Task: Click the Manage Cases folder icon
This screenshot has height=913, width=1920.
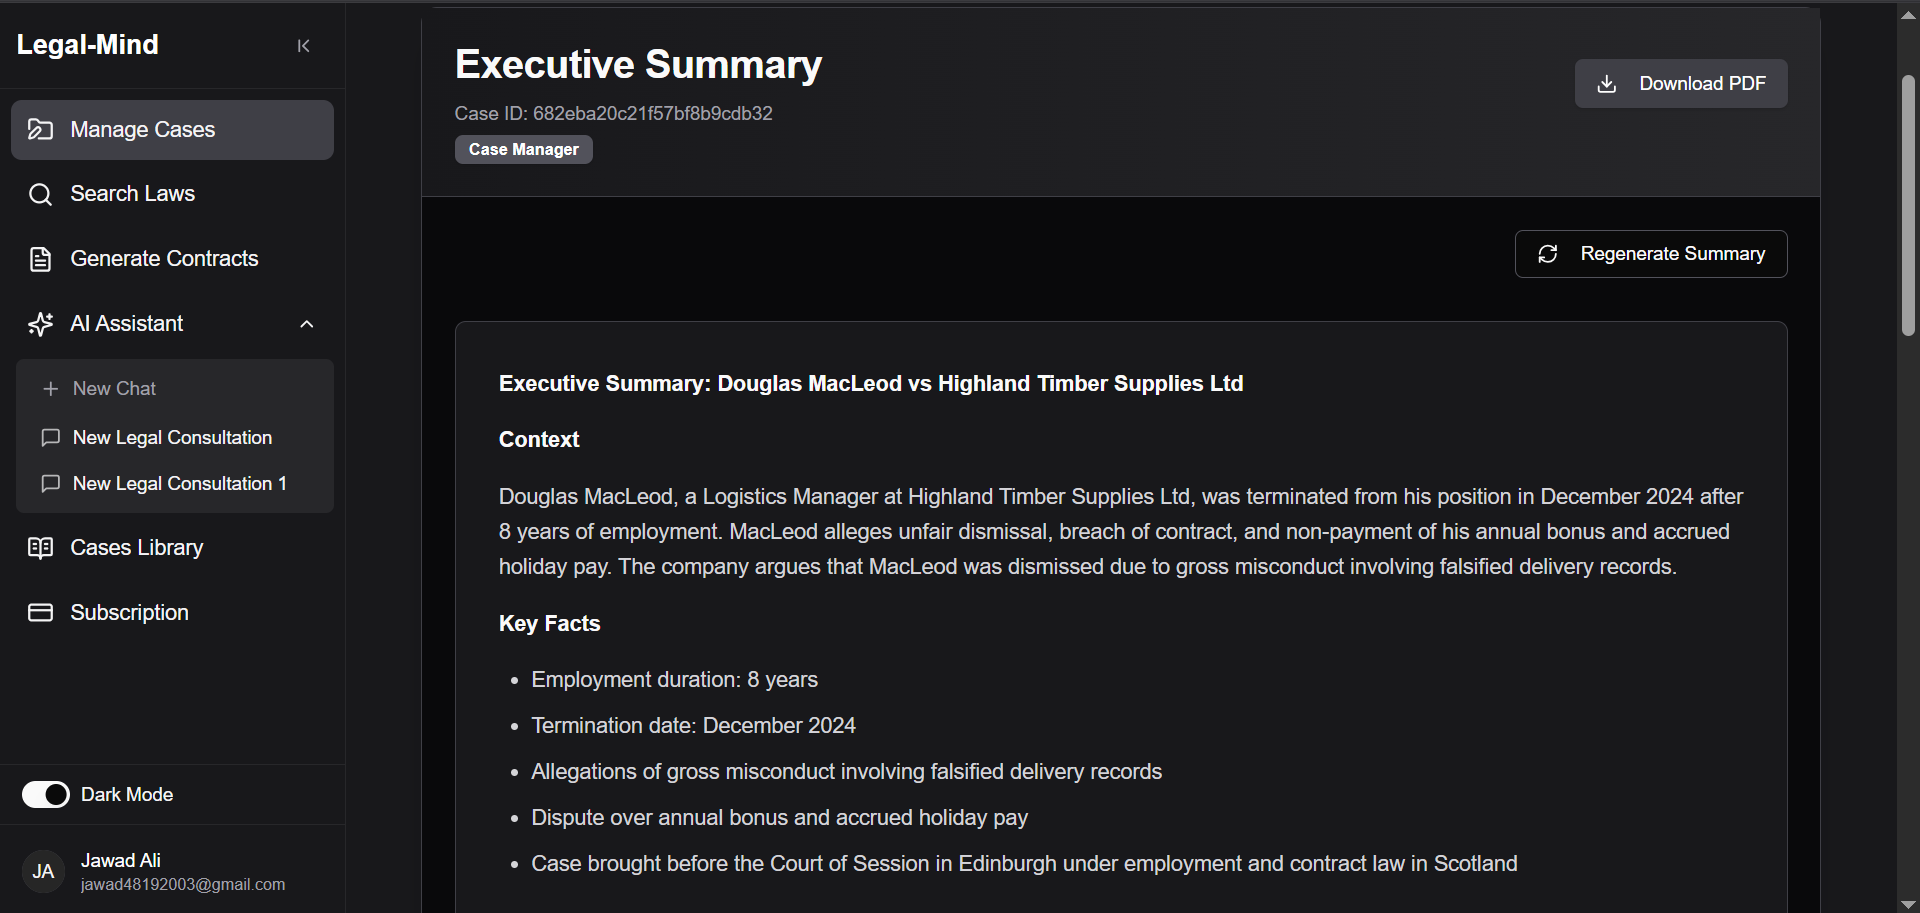Action: pos(40,130)
